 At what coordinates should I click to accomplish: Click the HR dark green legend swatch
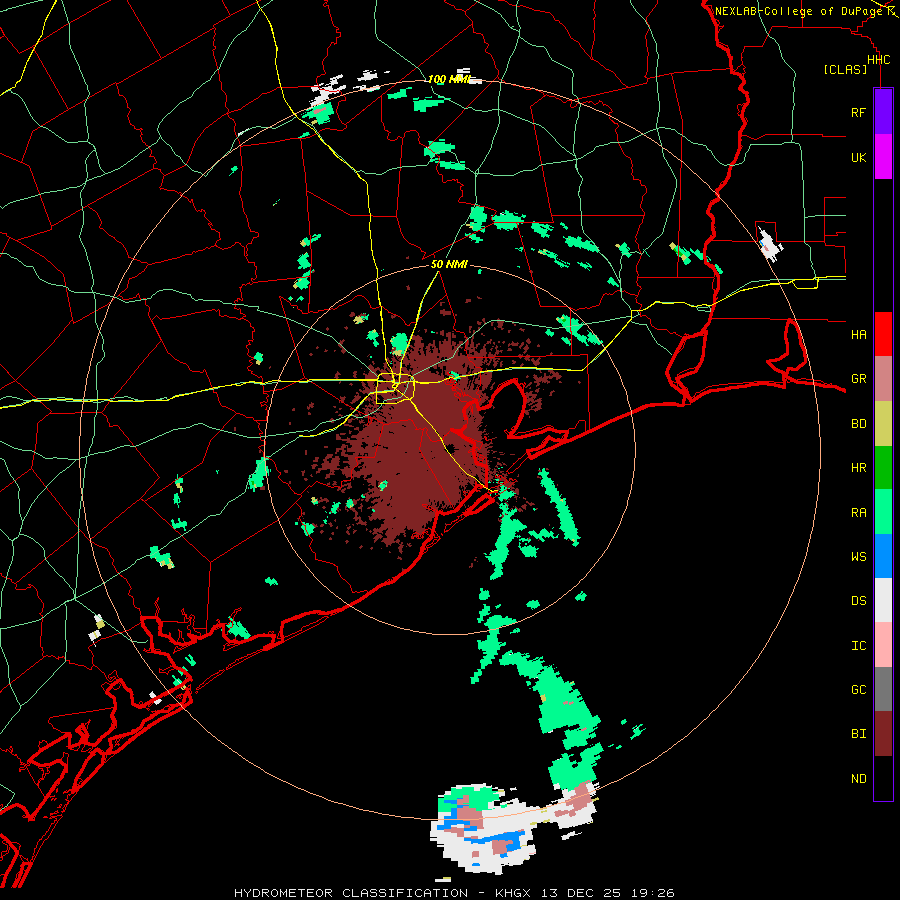(x=883, y=468)
